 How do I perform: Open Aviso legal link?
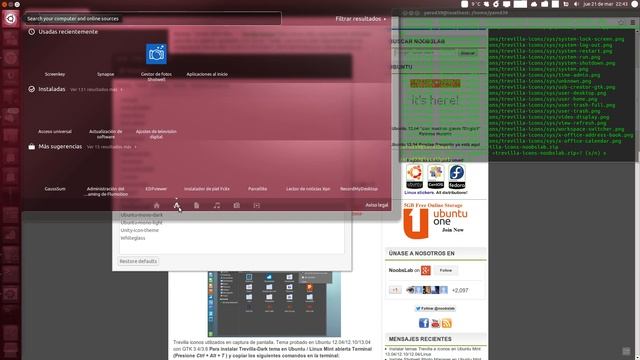376,205
